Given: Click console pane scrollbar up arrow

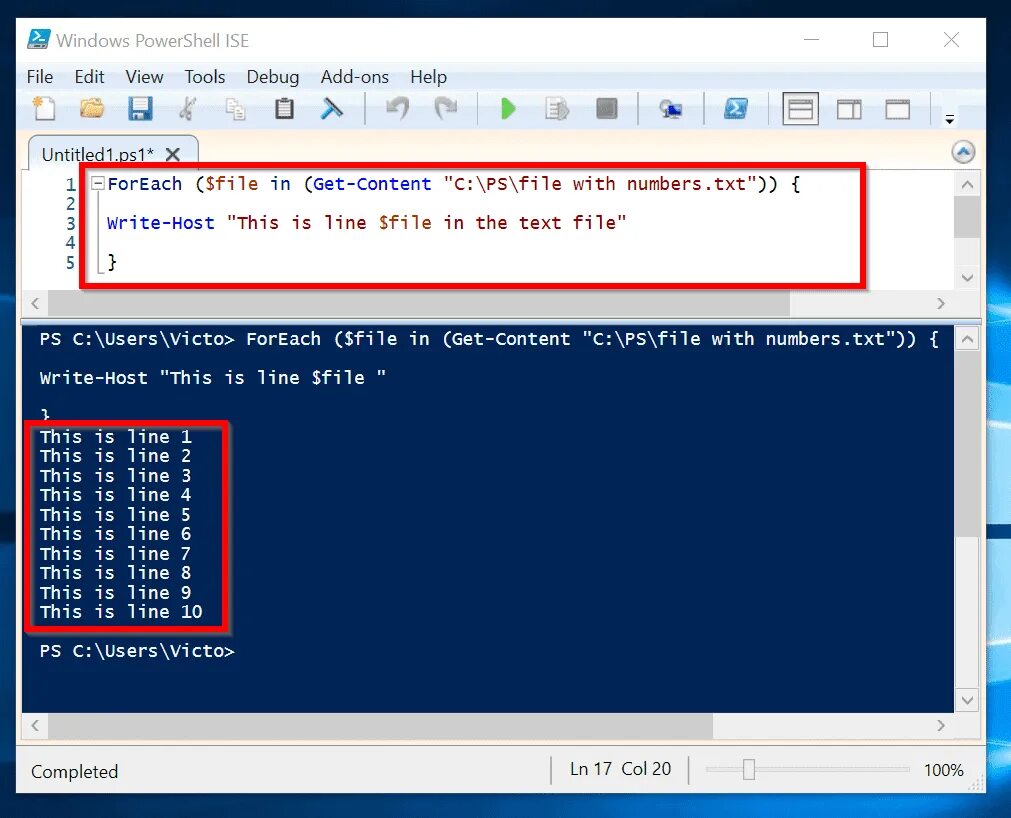Looking at the screenshot, I should pos(967,339).
